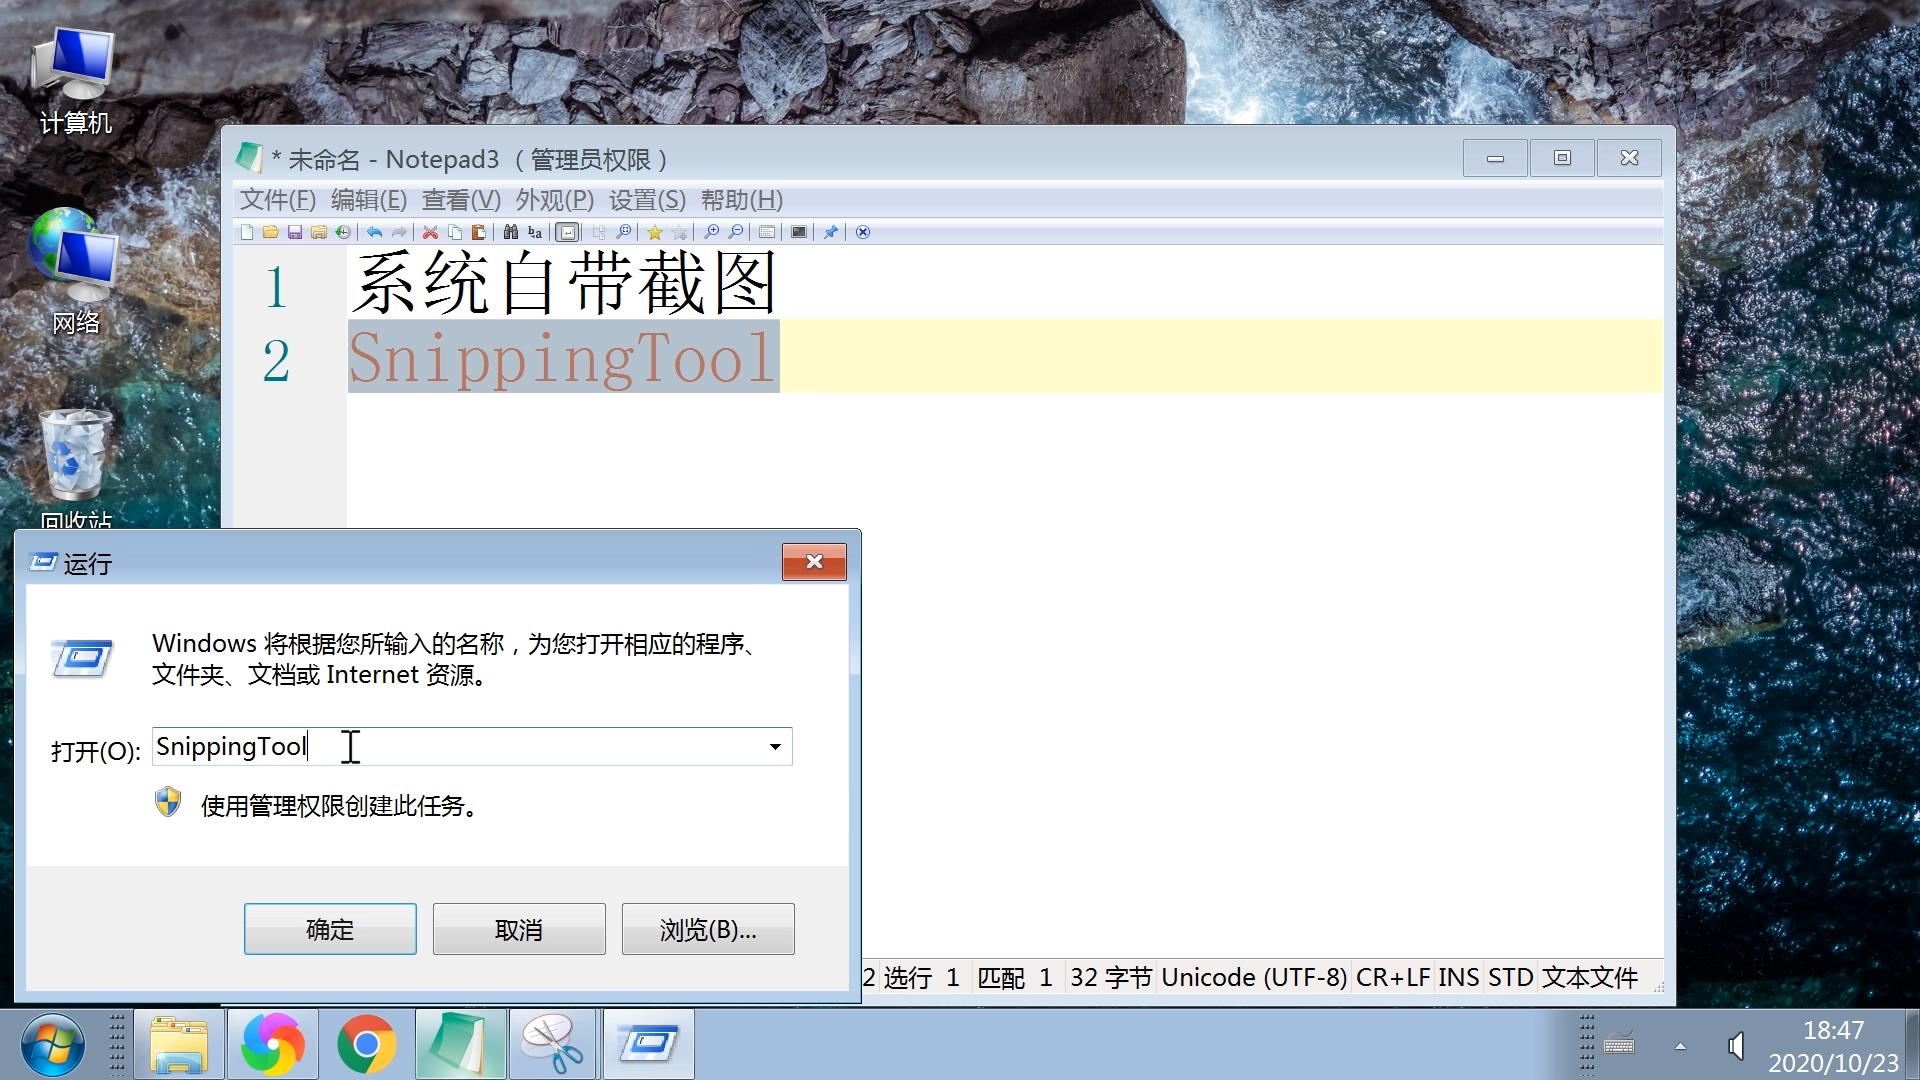Click the Recycle Bin desktop icon
This screenshot has width=1920, height=1080.
point(75,468)
